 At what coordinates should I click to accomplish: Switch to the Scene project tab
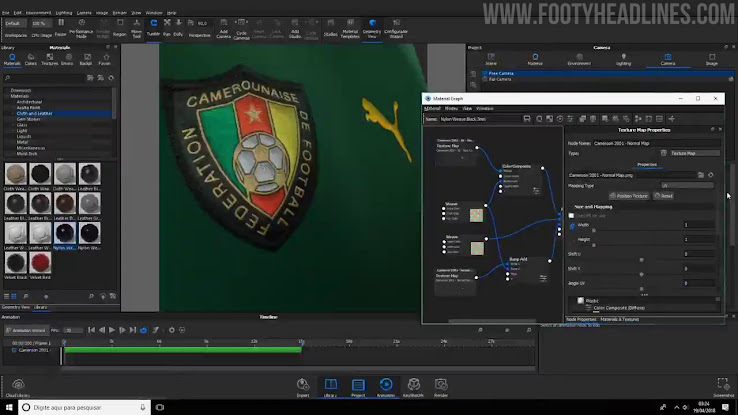(491, 59)
